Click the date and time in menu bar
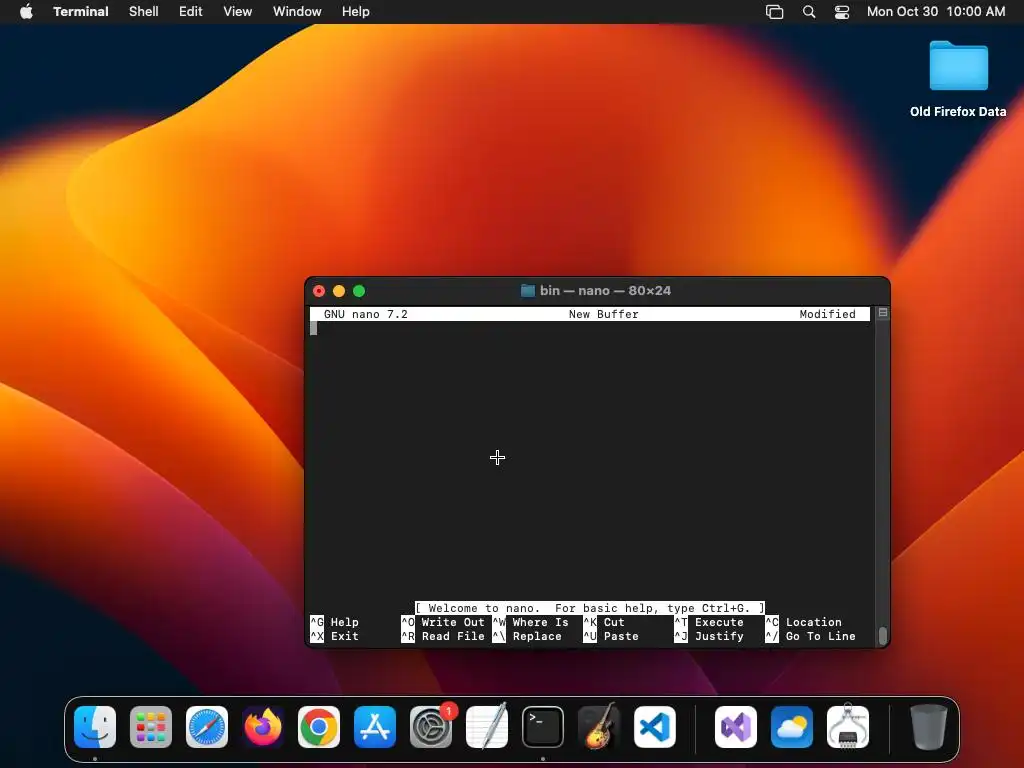 tap(936, 12)
